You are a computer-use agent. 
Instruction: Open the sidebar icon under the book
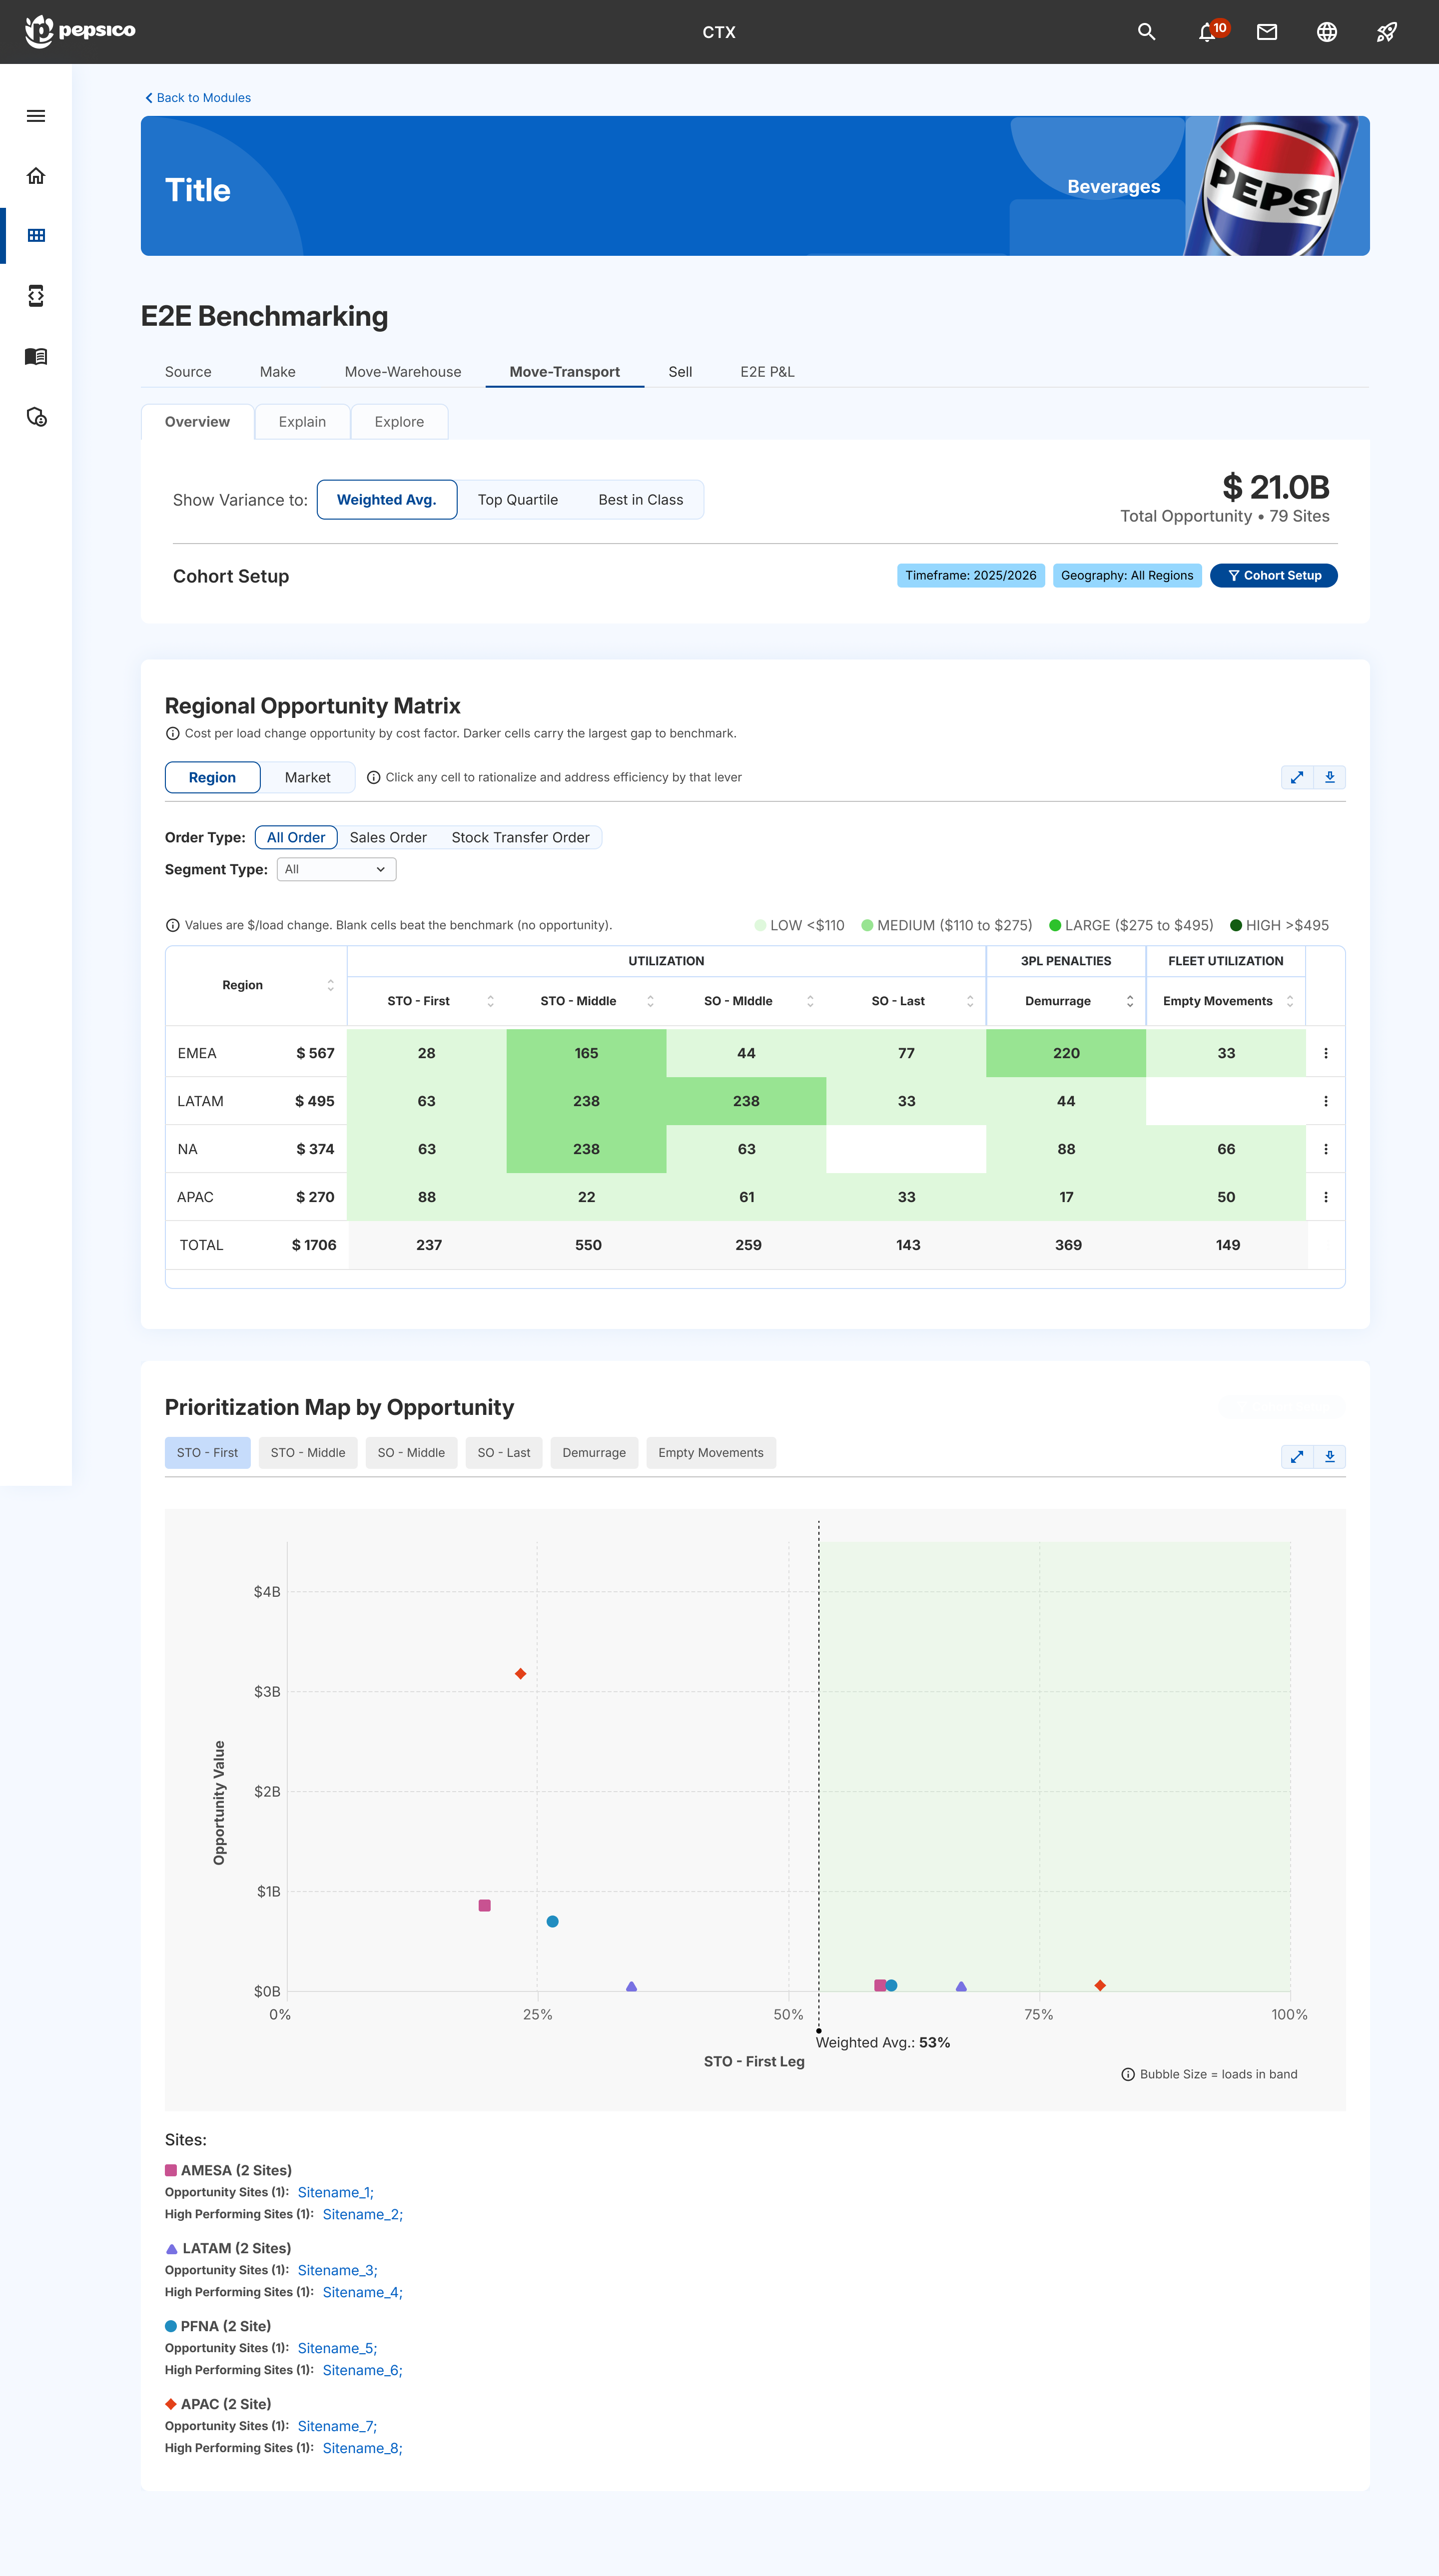(x=36, y=417)
